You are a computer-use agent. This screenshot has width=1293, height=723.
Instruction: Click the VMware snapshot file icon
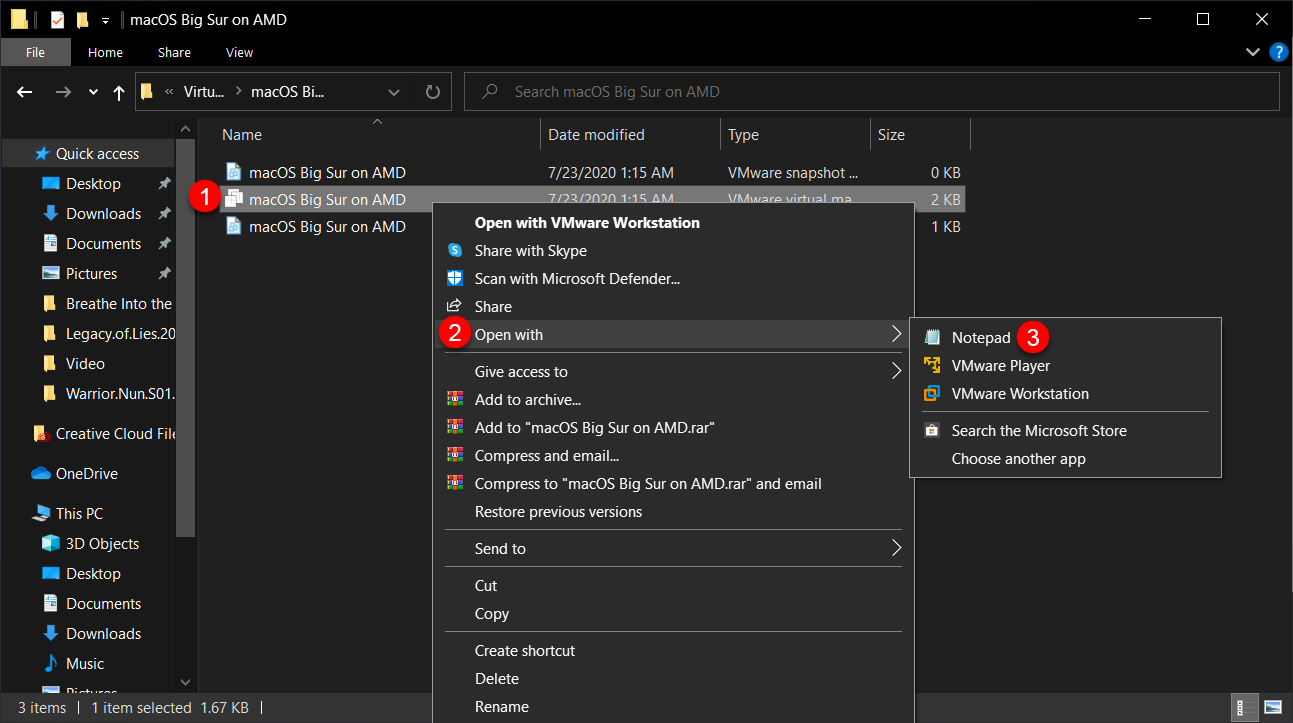234,172
